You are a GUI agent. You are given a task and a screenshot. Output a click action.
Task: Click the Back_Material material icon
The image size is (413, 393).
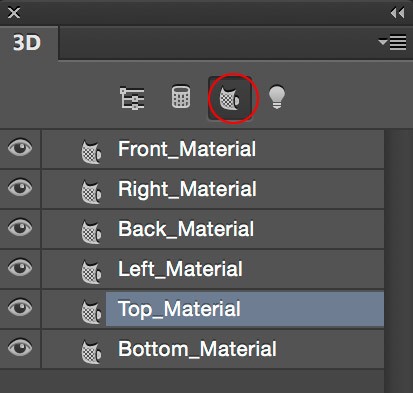click(x=91, y=232)
